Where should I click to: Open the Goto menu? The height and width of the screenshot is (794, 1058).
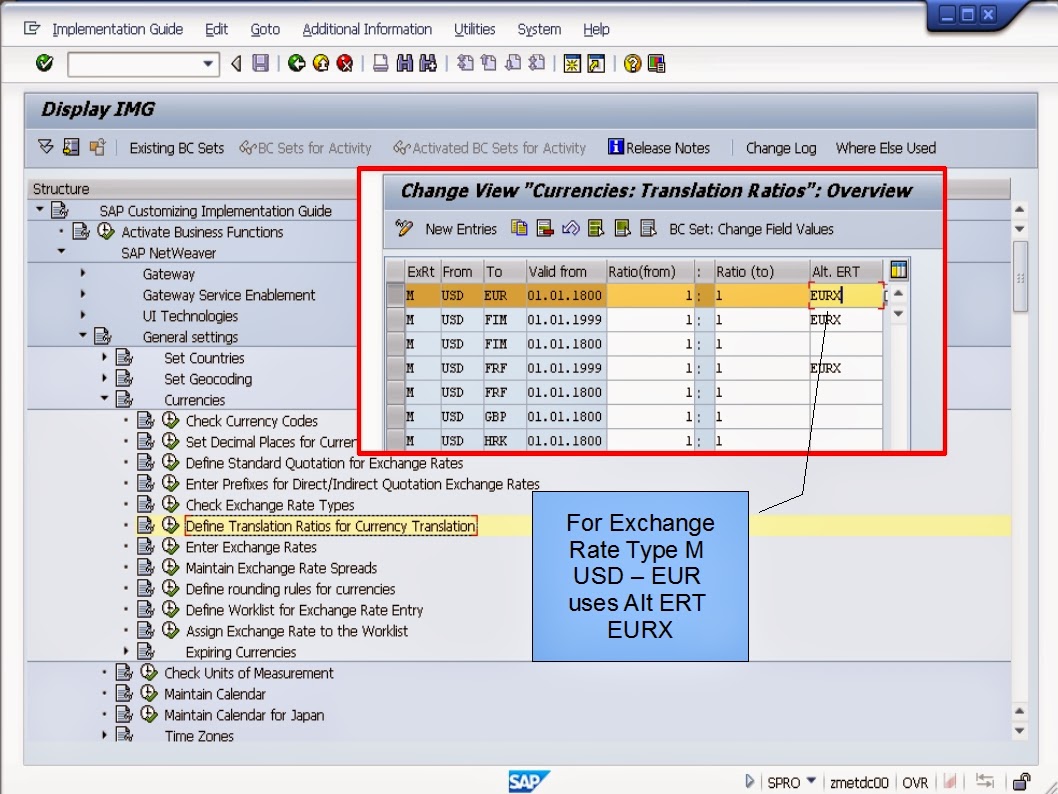265,30
